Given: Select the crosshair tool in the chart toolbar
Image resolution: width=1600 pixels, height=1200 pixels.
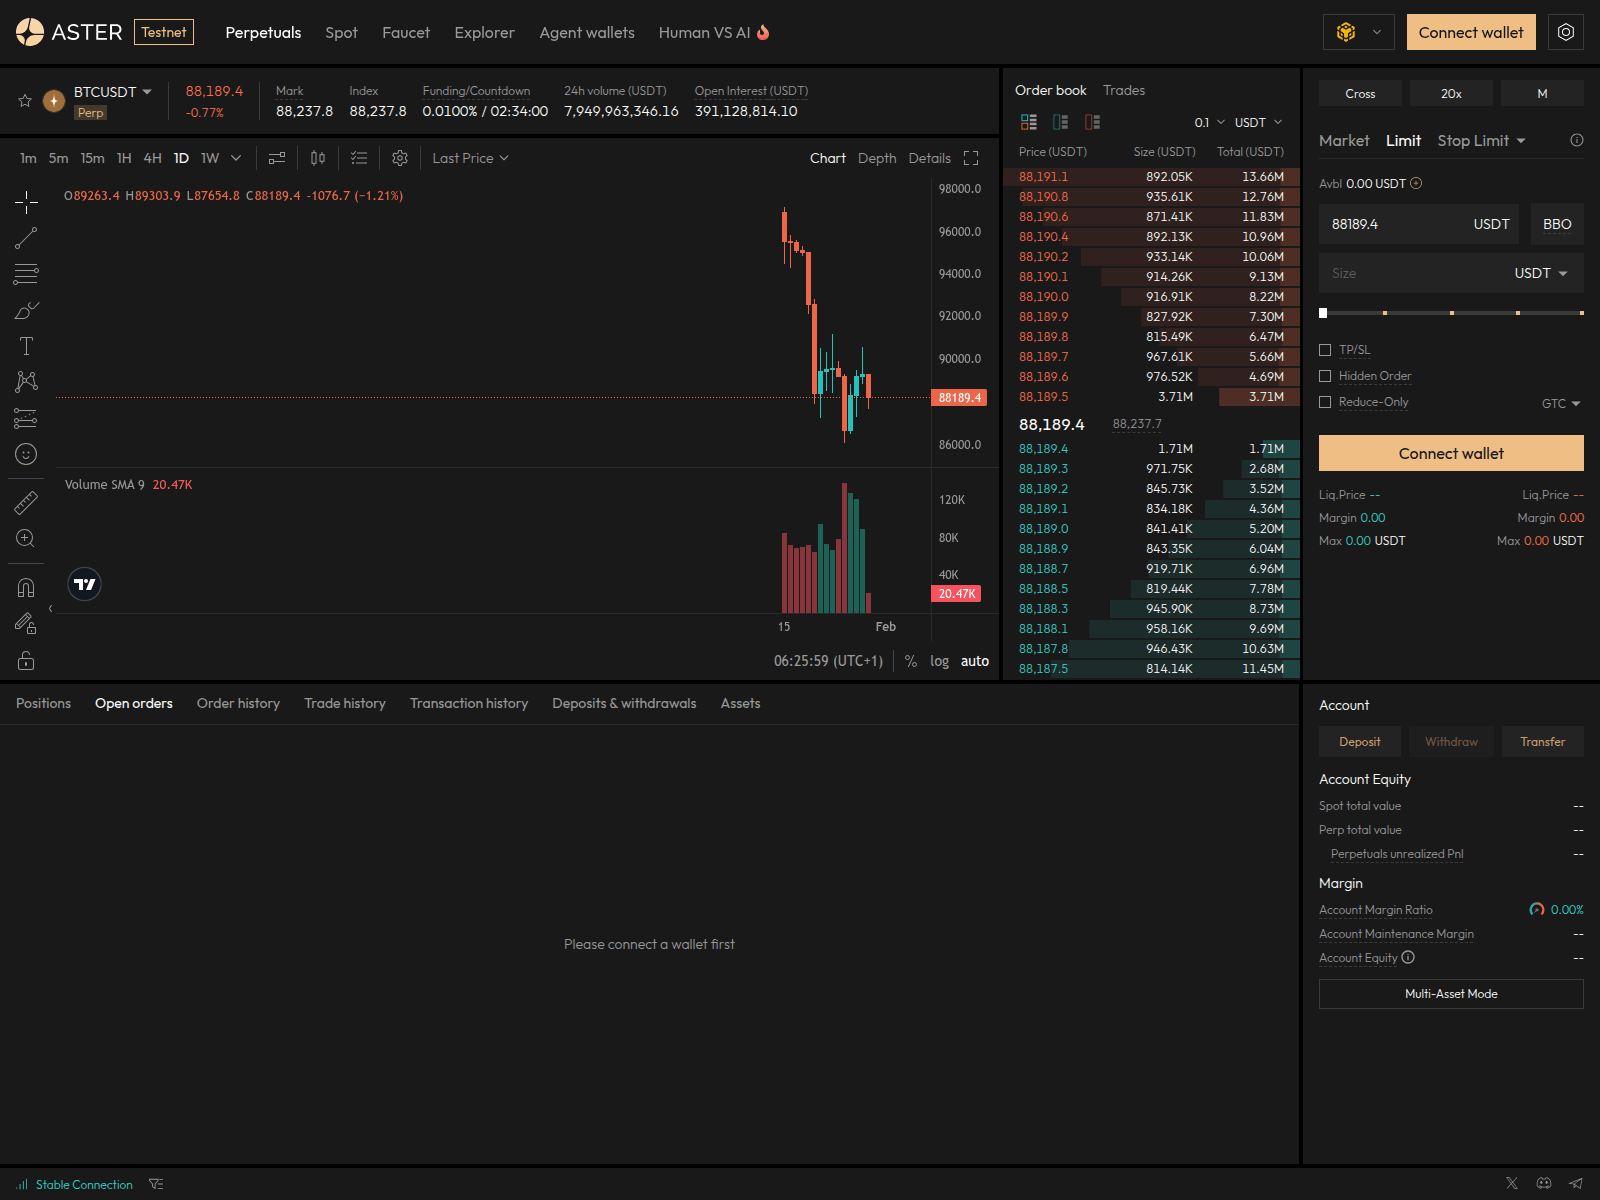Looking at the screenshot, I should click(26, 202).
